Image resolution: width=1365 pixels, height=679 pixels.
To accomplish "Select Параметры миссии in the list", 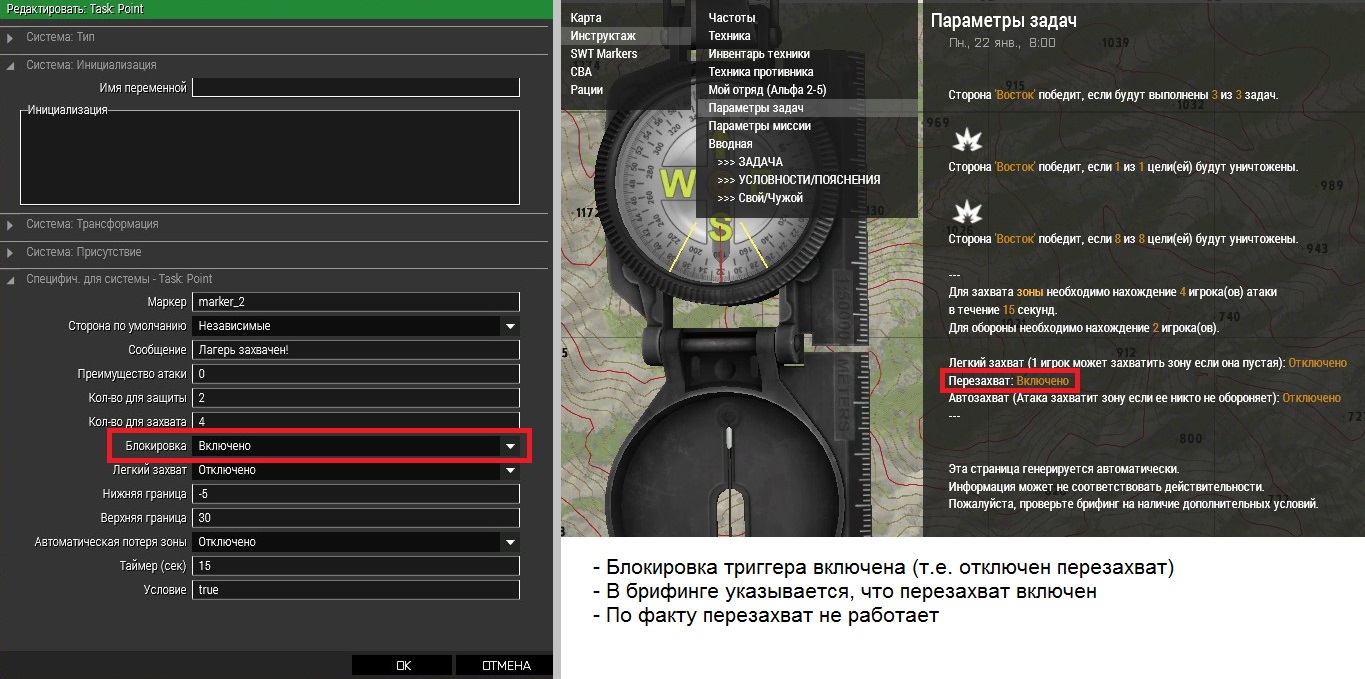I will [759, 126].
